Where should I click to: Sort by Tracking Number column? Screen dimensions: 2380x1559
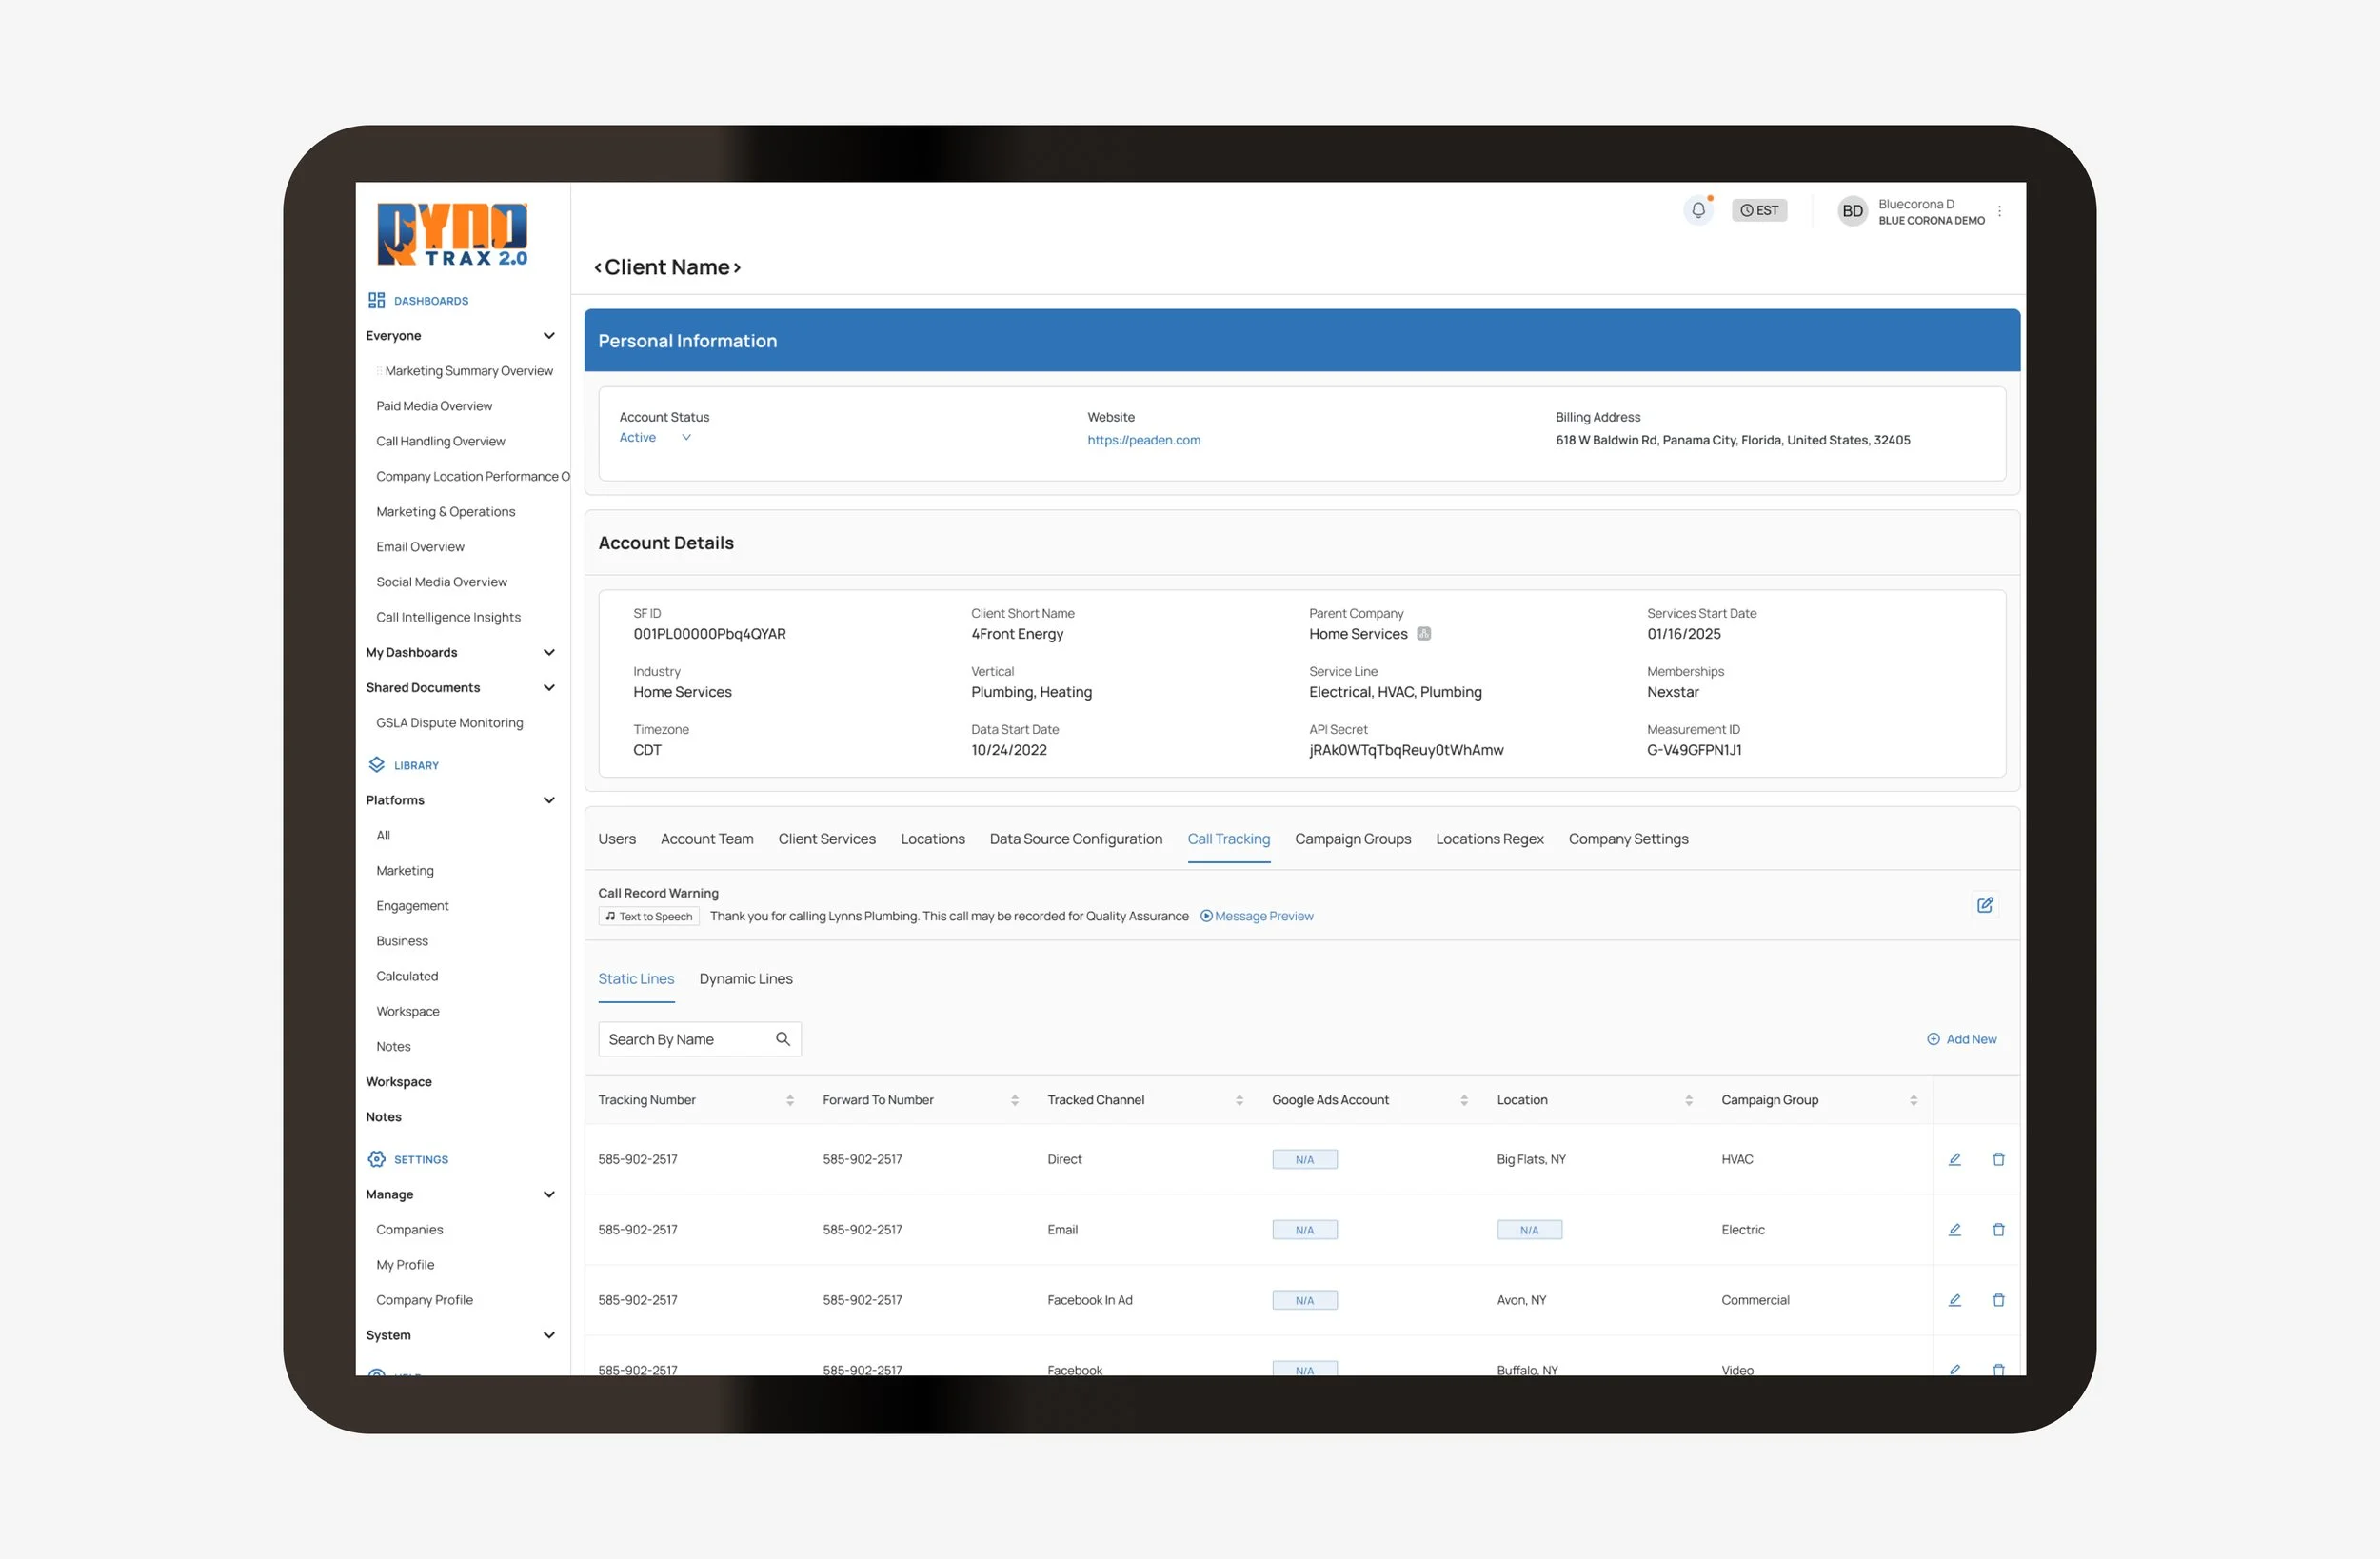coord(790,1100)
